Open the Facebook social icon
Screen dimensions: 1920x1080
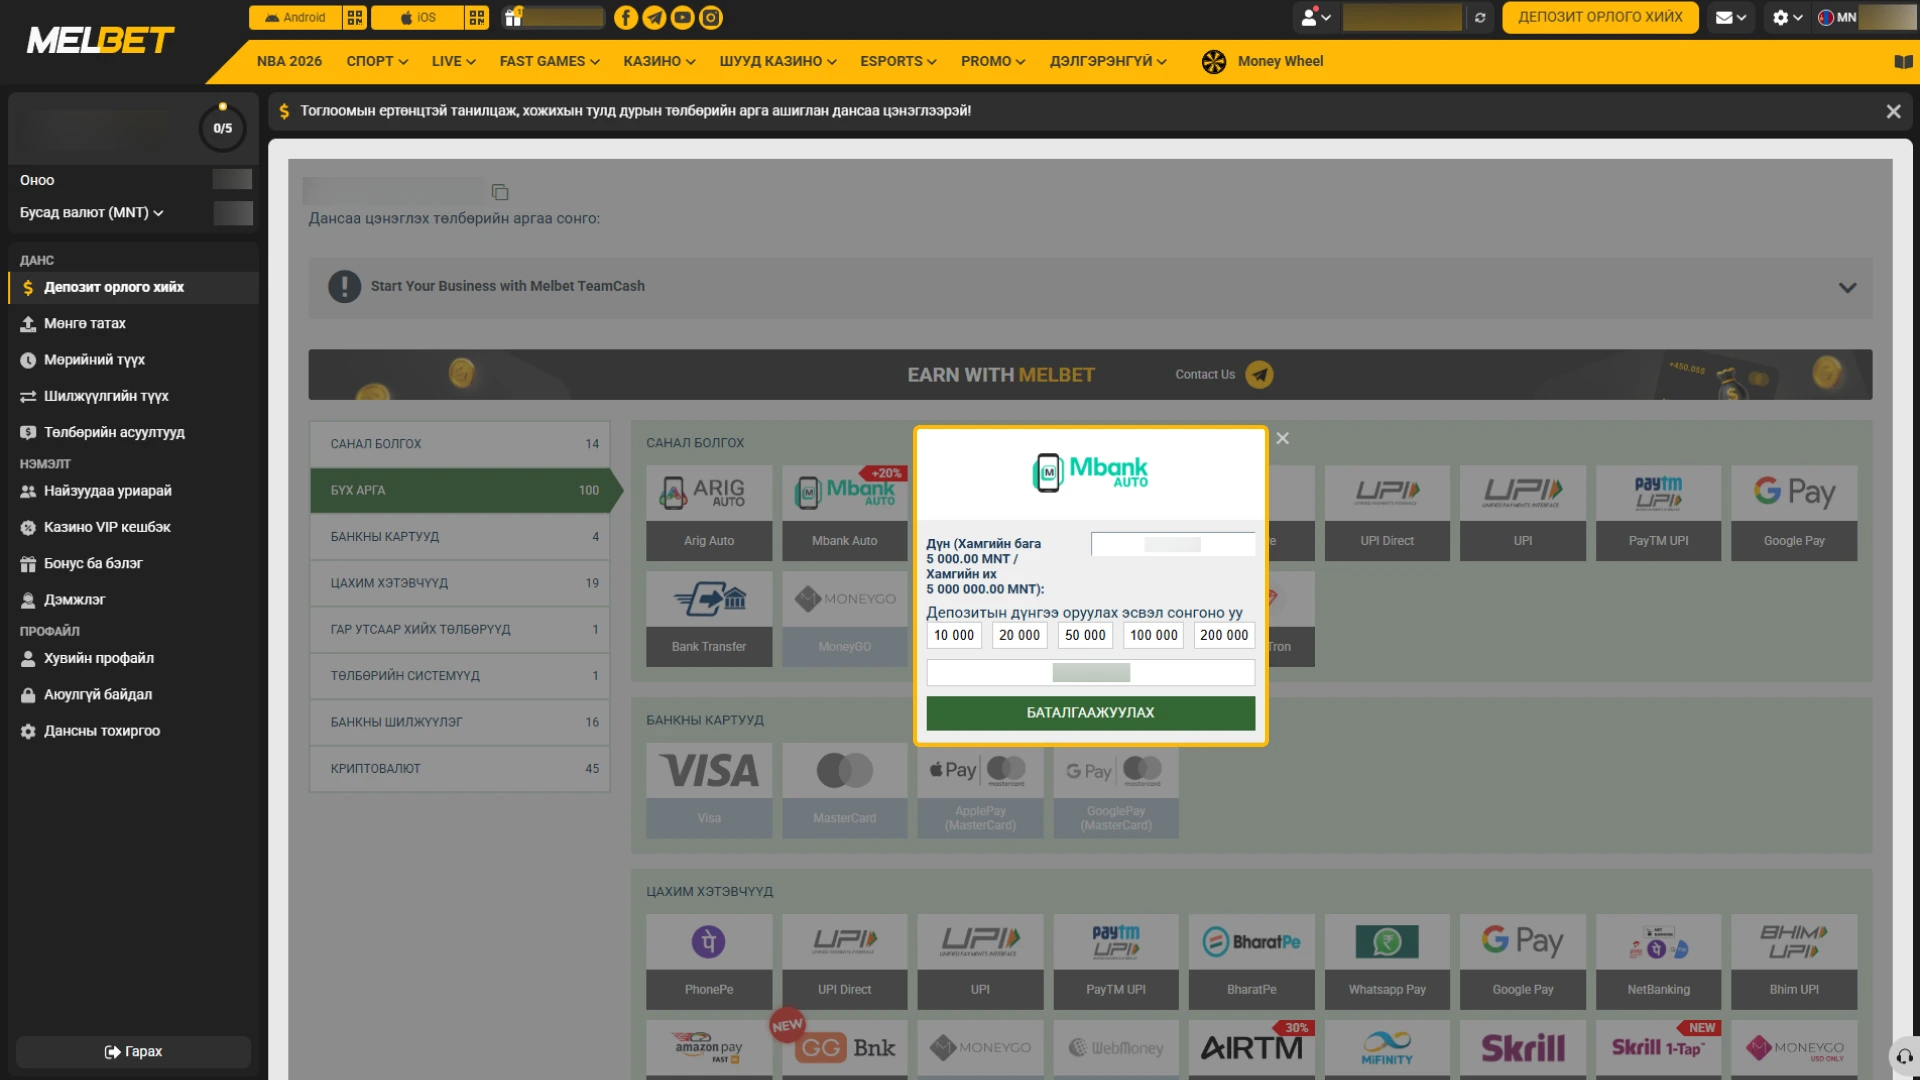click(x=625, y=17)
